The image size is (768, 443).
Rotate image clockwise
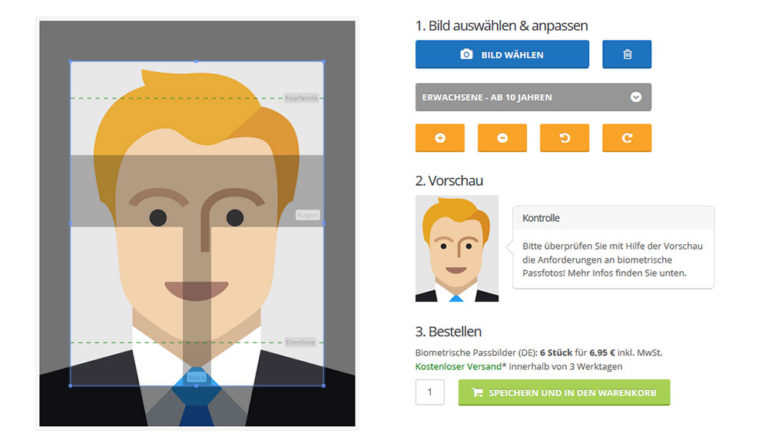click(x=627, y=138)
